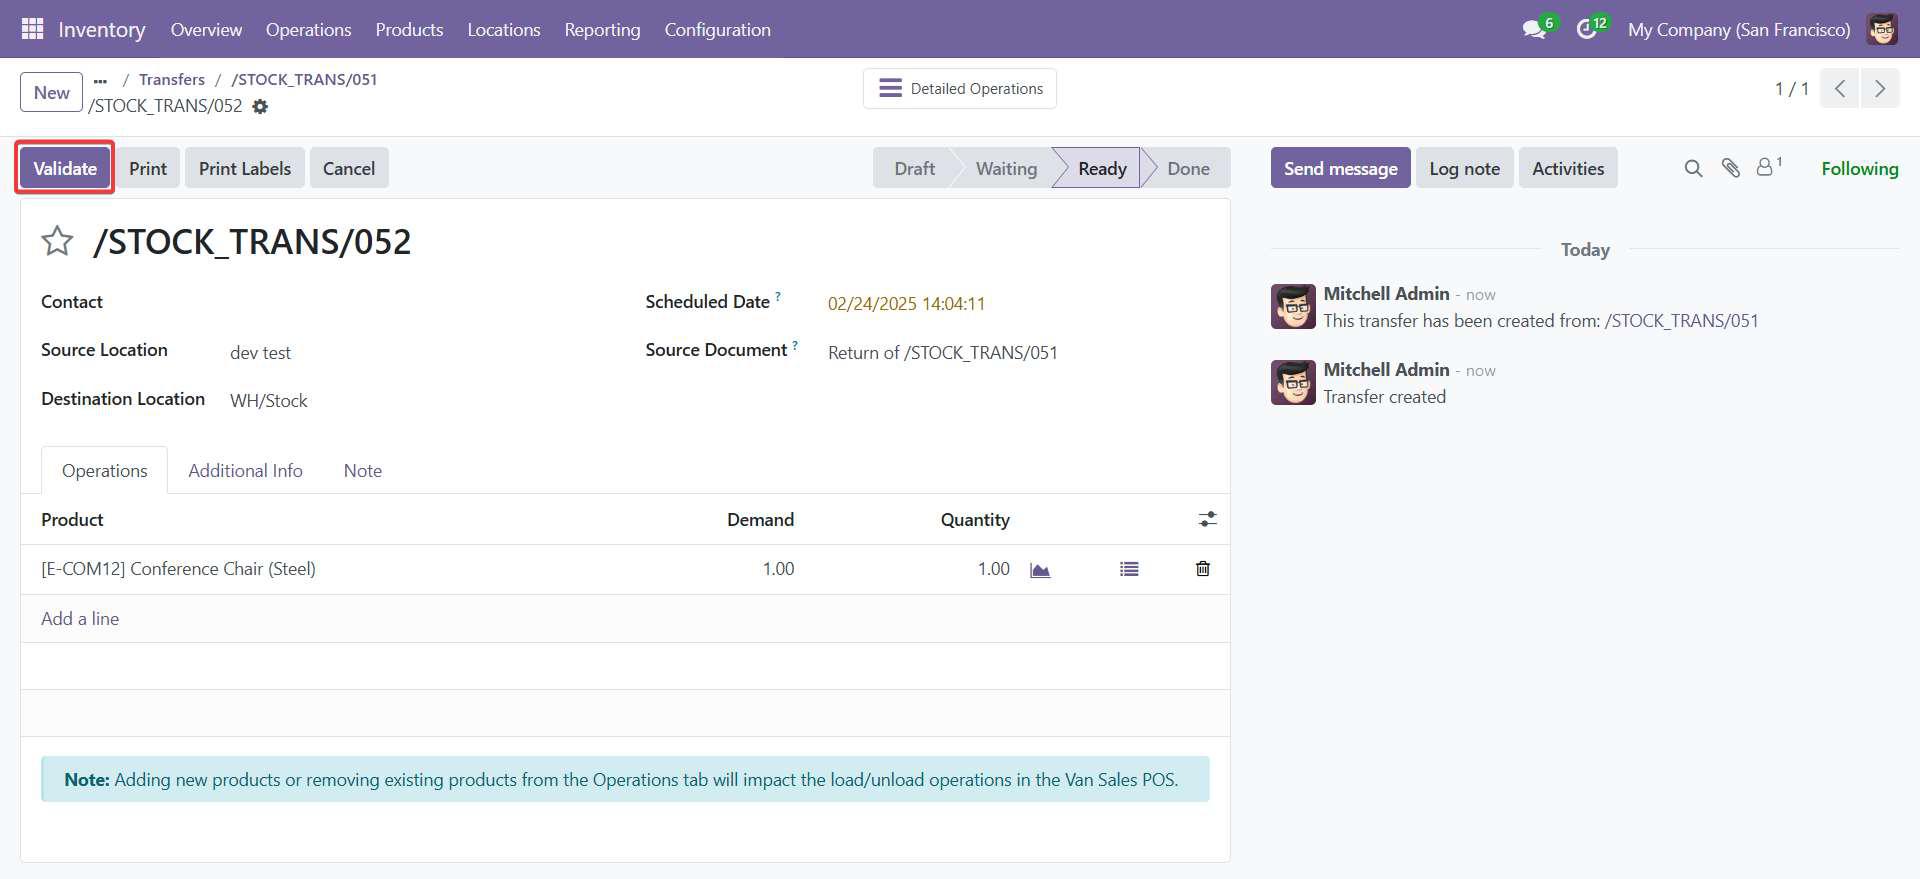The width and height of the screenshot is (1920, 879).
Task: Open the followers list dropdown
Action: click(1768, 167)
